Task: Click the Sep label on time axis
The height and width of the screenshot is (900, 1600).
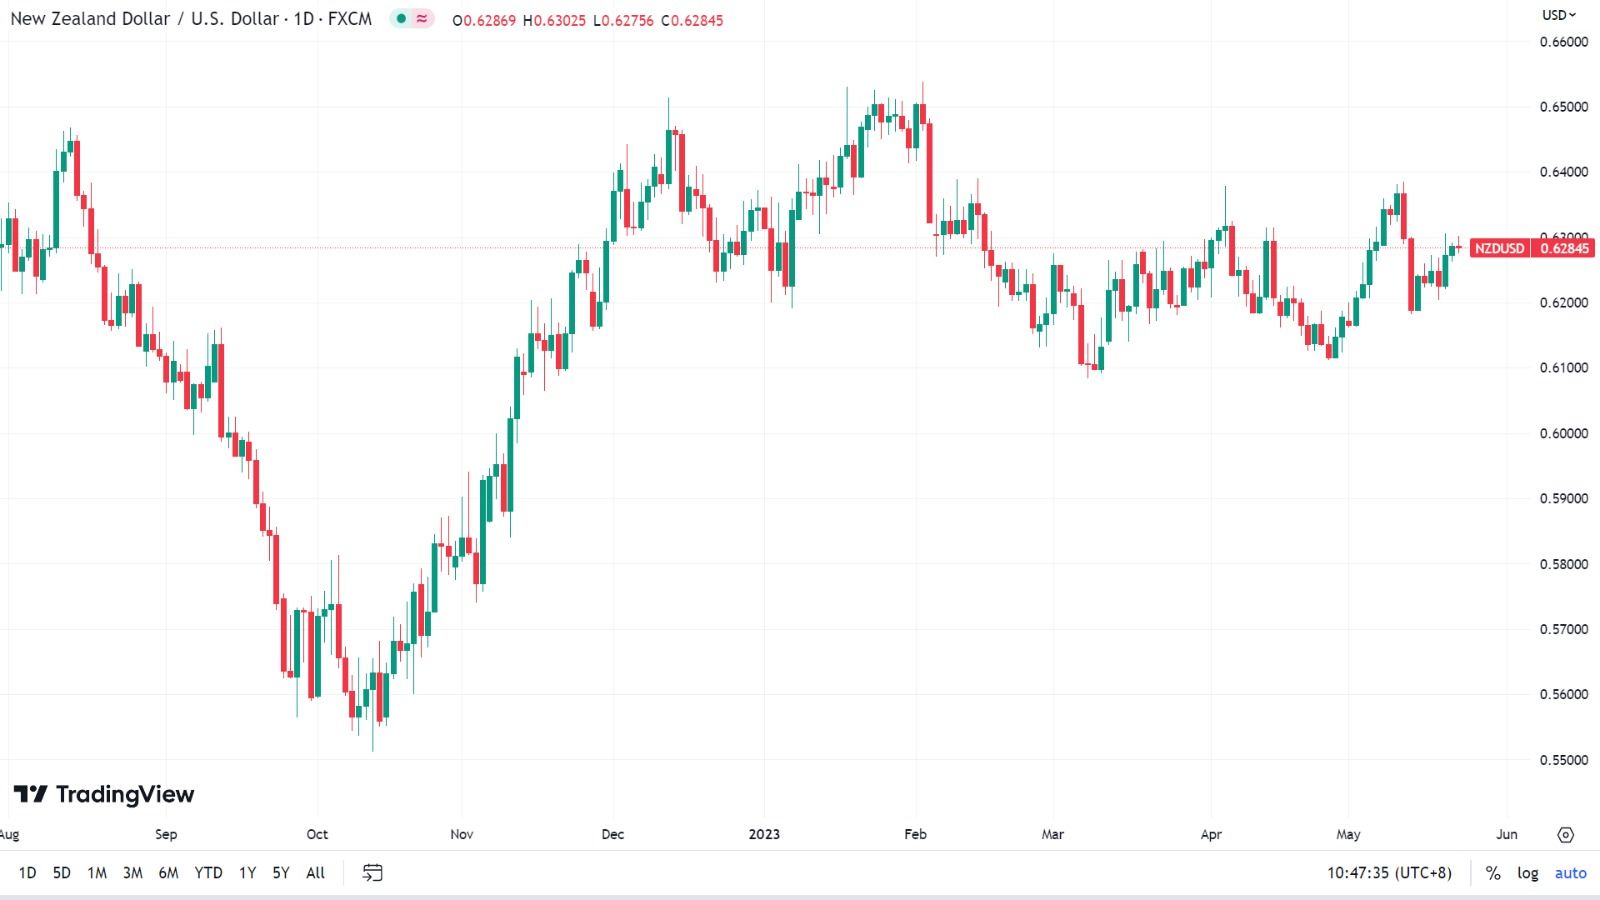Action: 166,834
